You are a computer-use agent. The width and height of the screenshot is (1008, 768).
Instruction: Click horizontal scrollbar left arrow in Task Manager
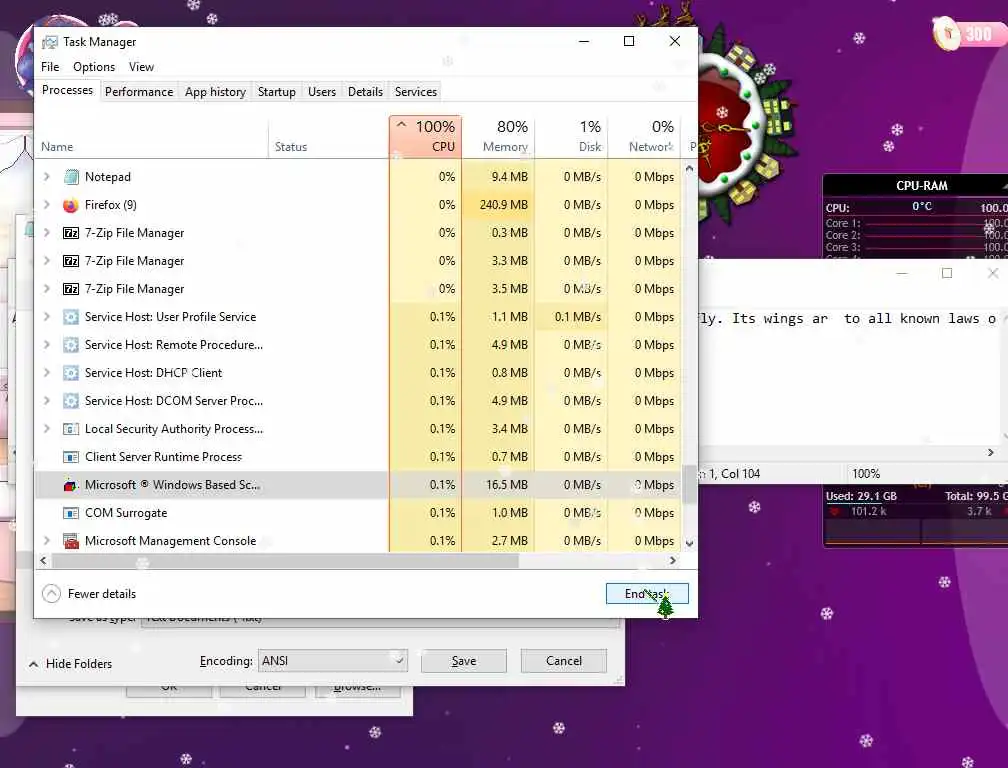click(43, 561)
